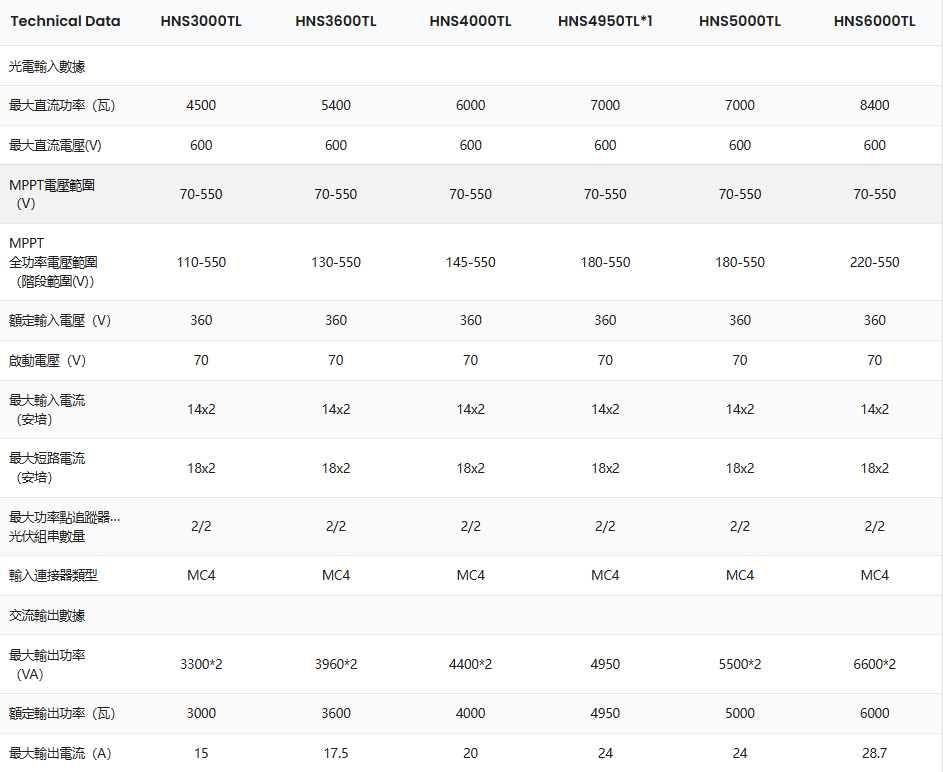Click the 交流輸出數據 section row label
The width and height of the screenshot is (943, 772).
pos(47,615)
